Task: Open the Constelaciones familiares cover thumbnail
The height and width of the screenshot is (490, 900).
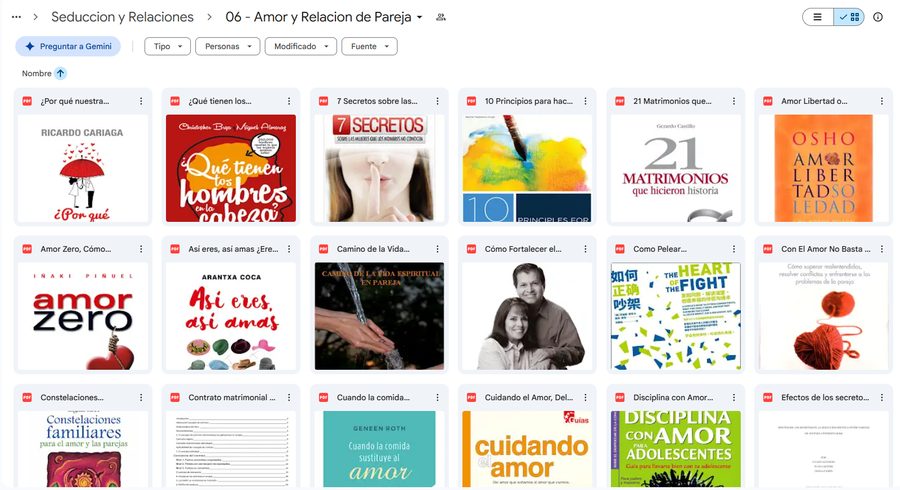Action: pos(83,449)
